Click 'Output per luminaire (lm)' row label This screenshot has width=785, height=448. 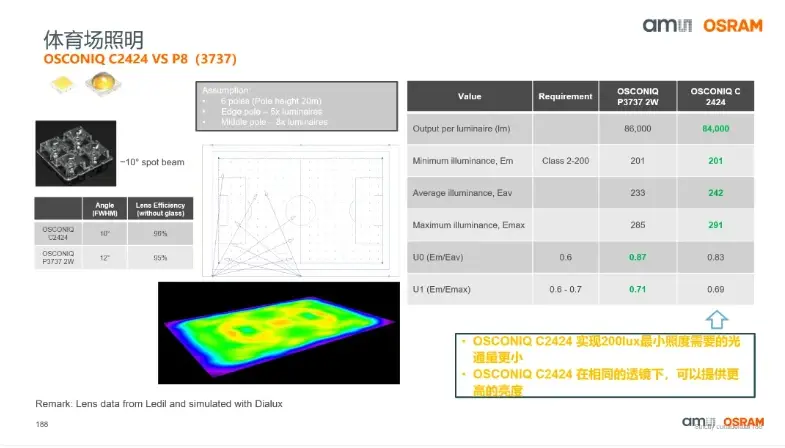coord(461,129)
